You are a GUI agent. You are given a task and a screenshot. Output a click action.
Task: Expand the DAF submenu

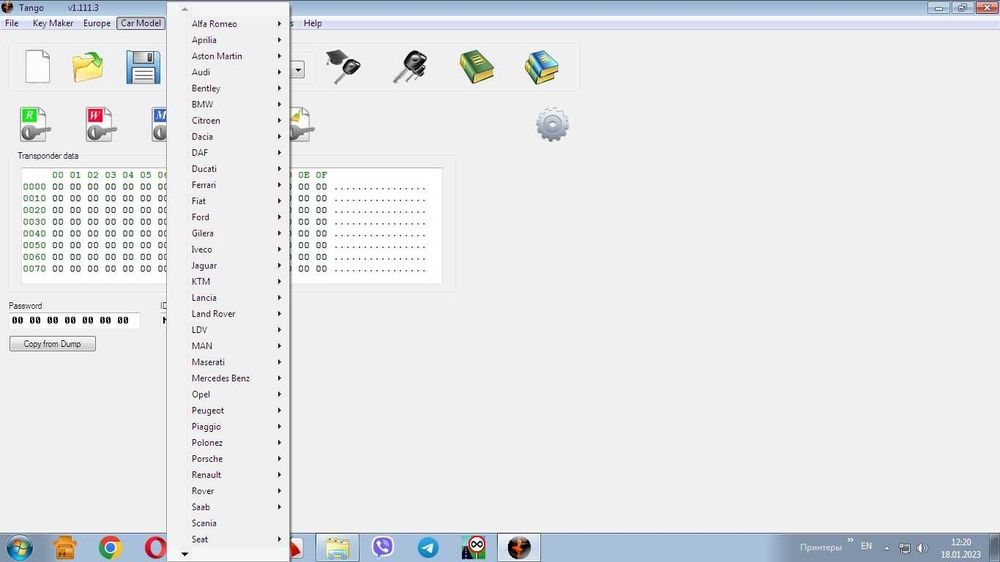(228, 152)
